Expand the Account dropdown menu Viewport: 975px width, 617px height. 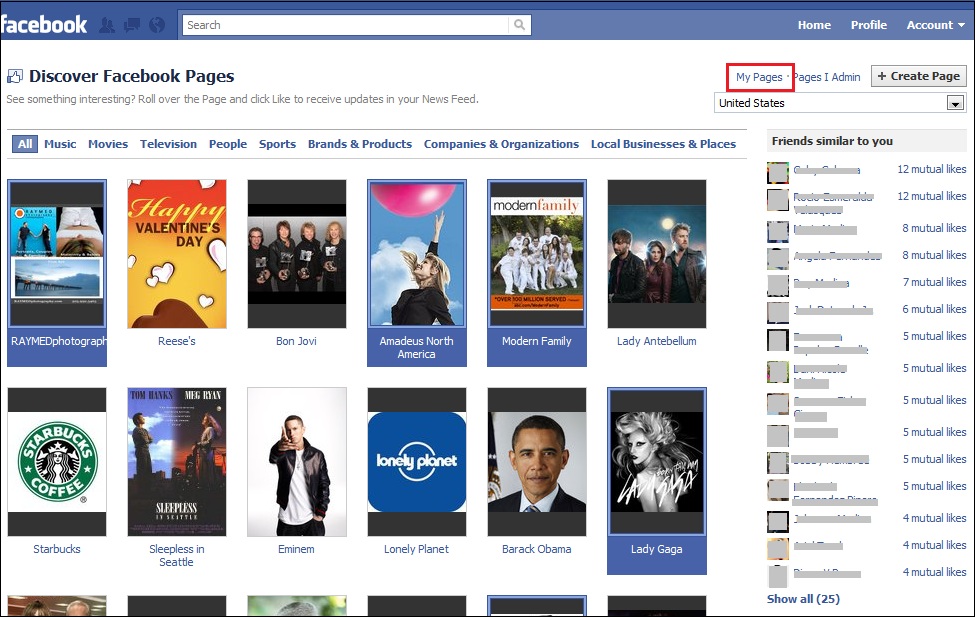click(935, 25)
